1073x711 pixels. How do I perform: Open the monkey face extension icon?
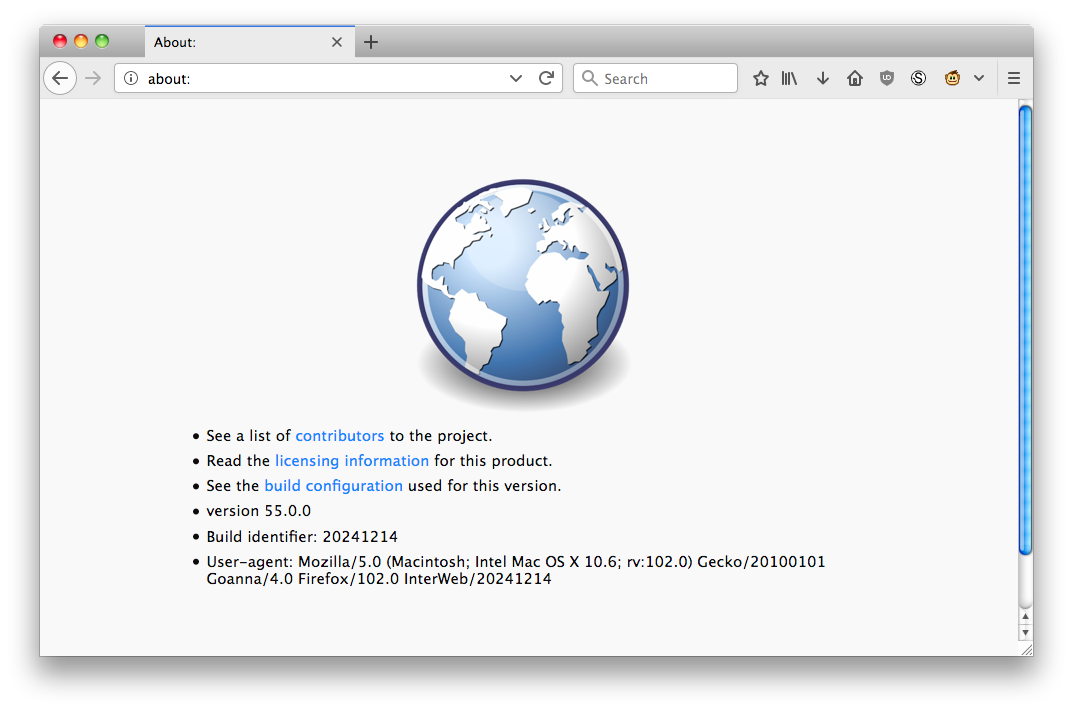pos(952,78)
